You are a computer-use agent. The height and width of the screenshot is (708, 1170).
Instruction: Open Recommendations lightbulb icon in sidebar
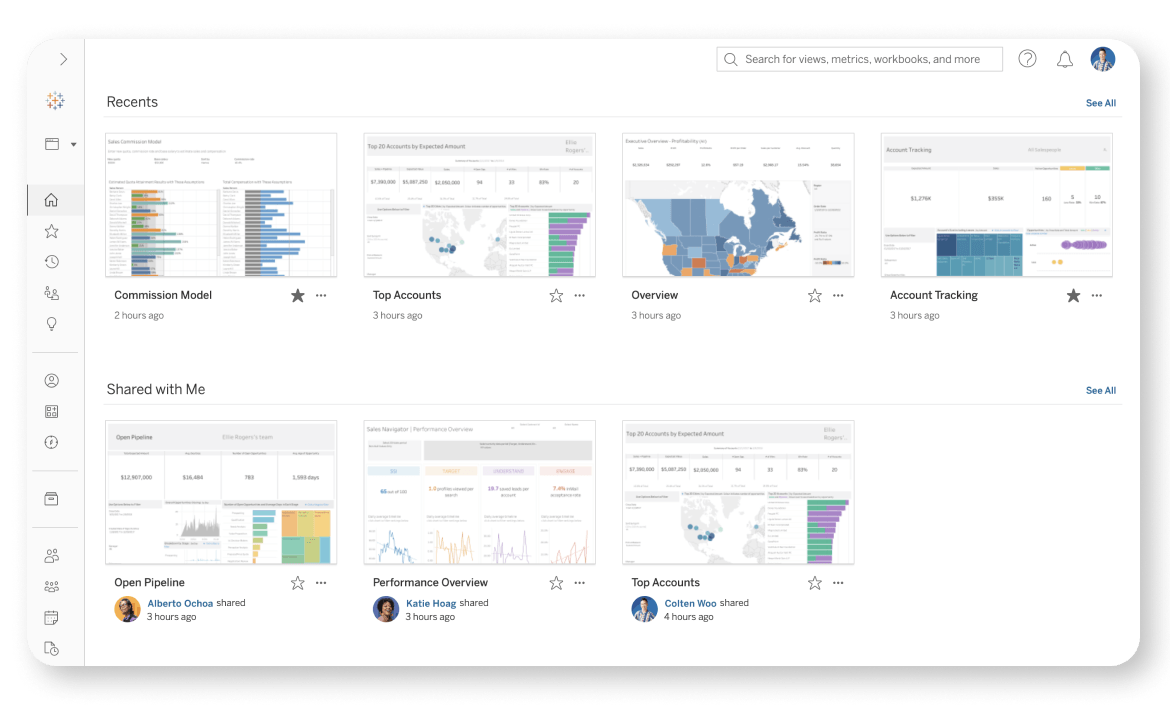click(52, 324)
